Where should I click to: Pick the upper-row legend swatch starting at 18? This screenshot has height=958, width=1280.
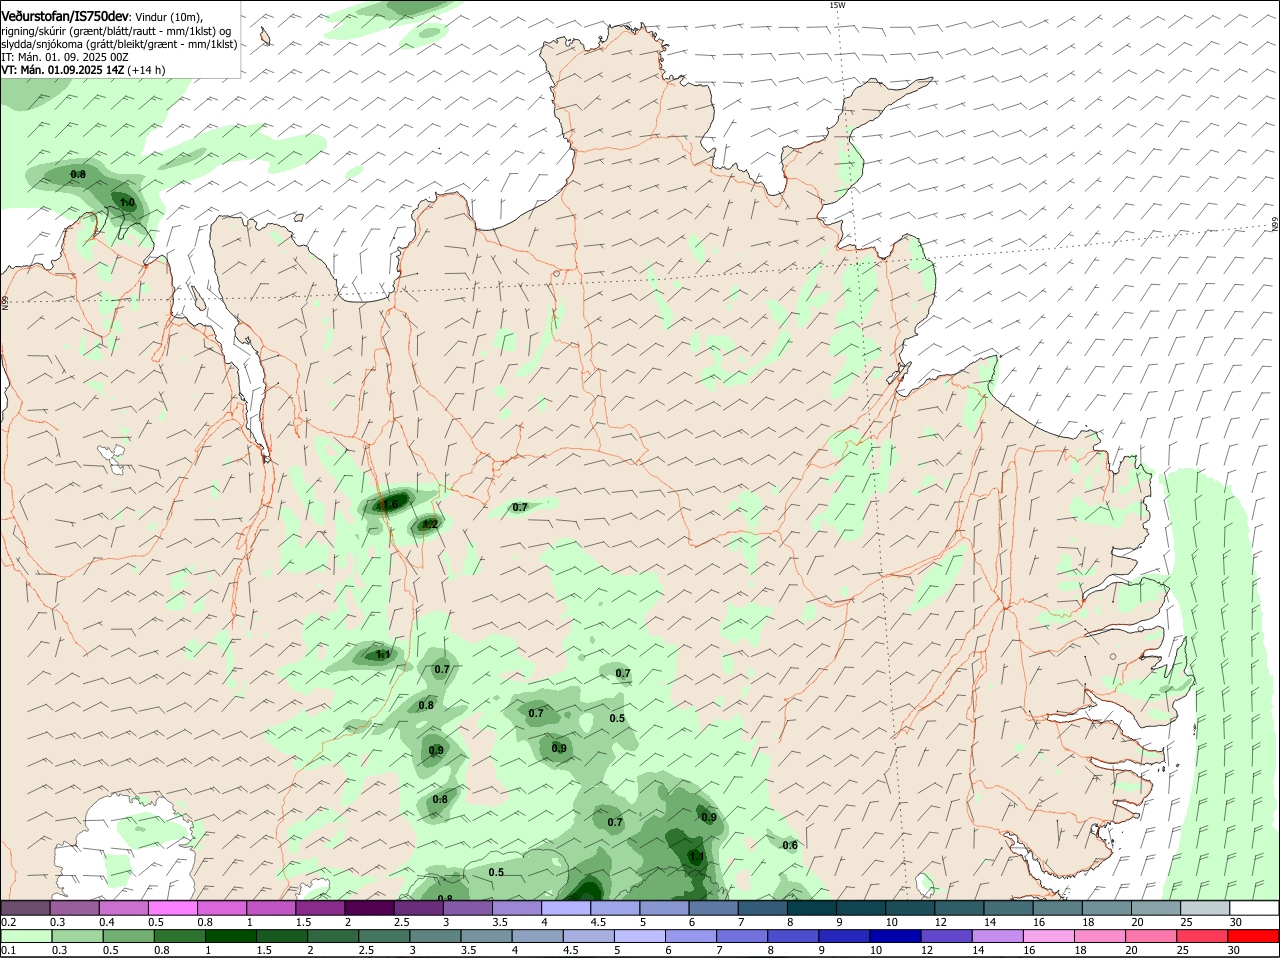1108,907
